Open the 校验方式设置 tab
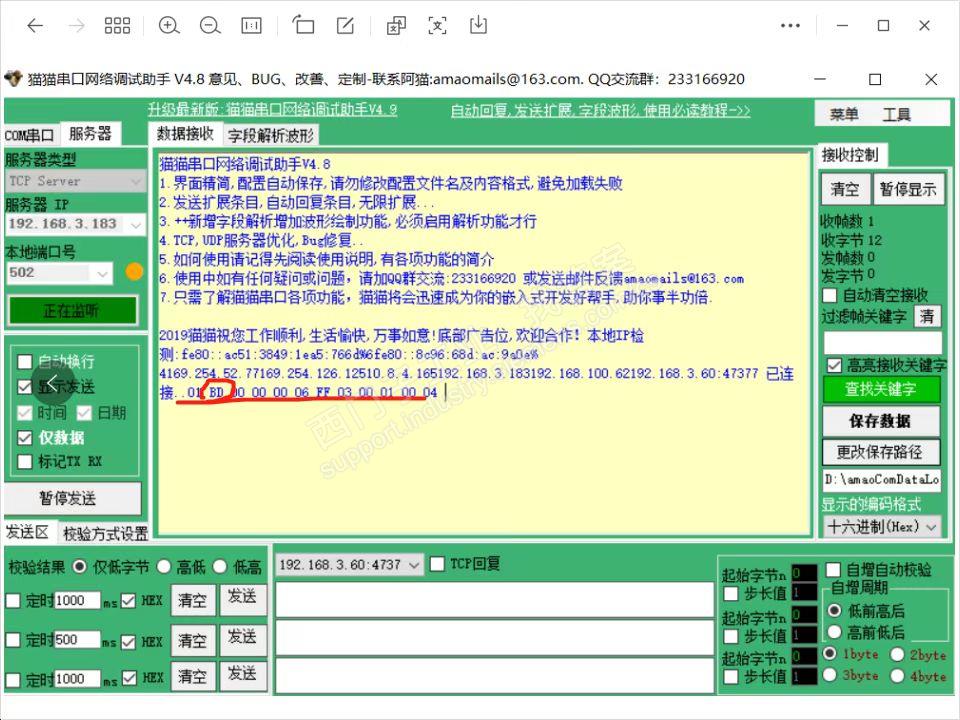Screen dimensions: 960x720 (x=105, y=534)
